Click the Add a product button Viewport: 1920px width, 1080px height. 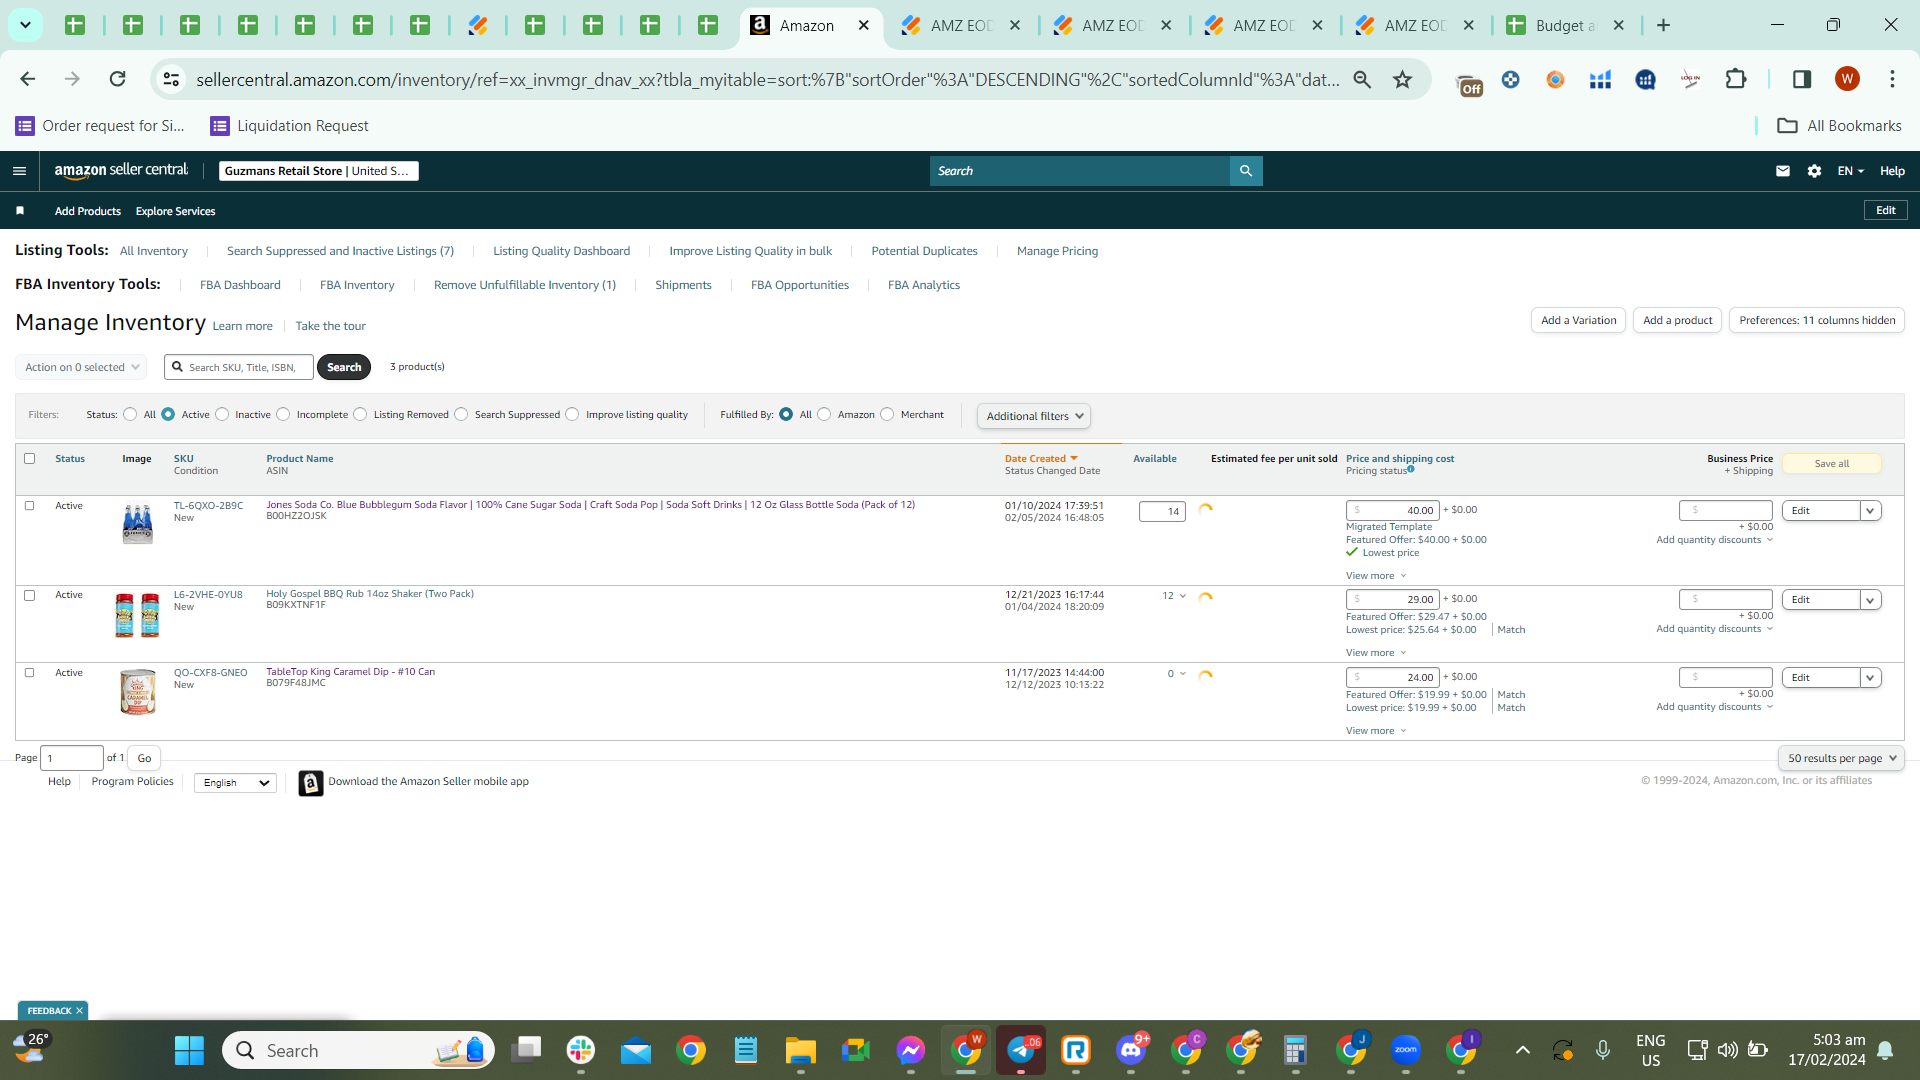(x=1677, y=320)
